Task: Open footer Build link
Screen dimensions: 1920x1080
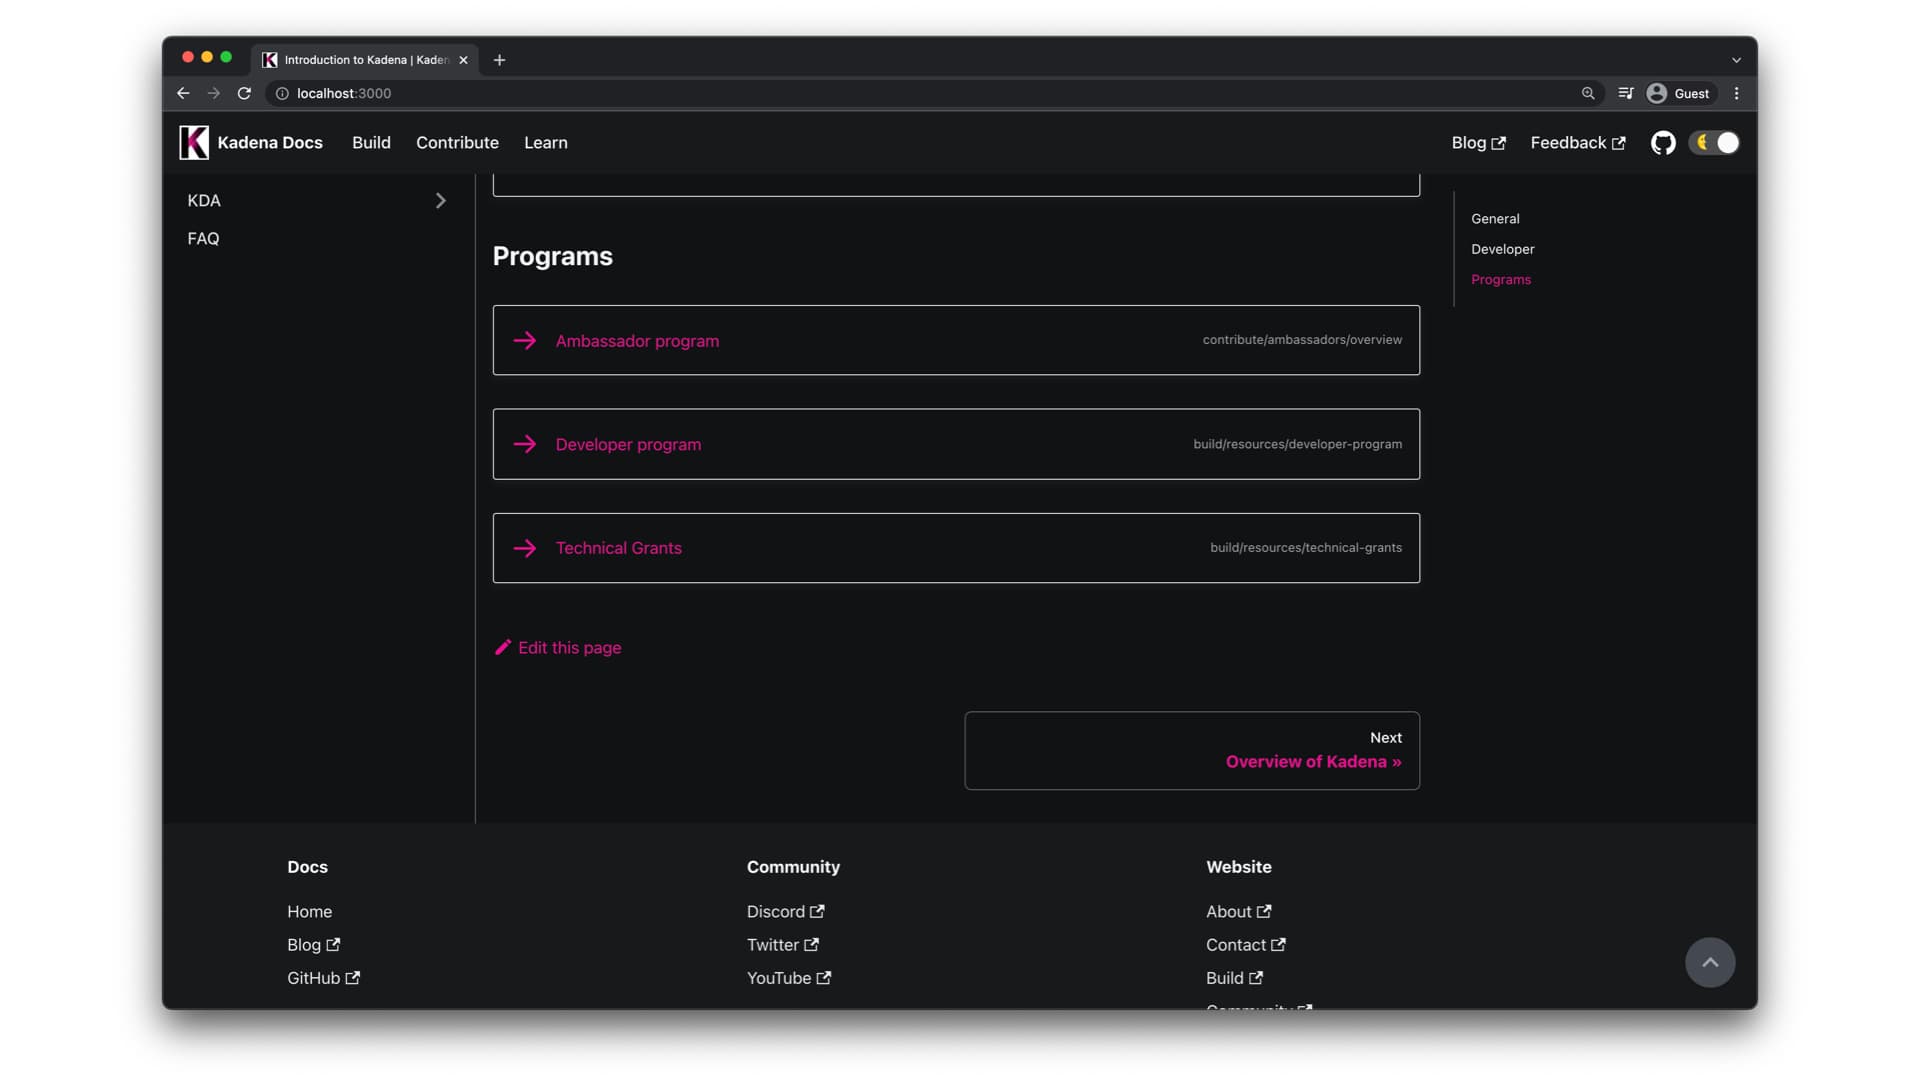Action: point(1234,978)
